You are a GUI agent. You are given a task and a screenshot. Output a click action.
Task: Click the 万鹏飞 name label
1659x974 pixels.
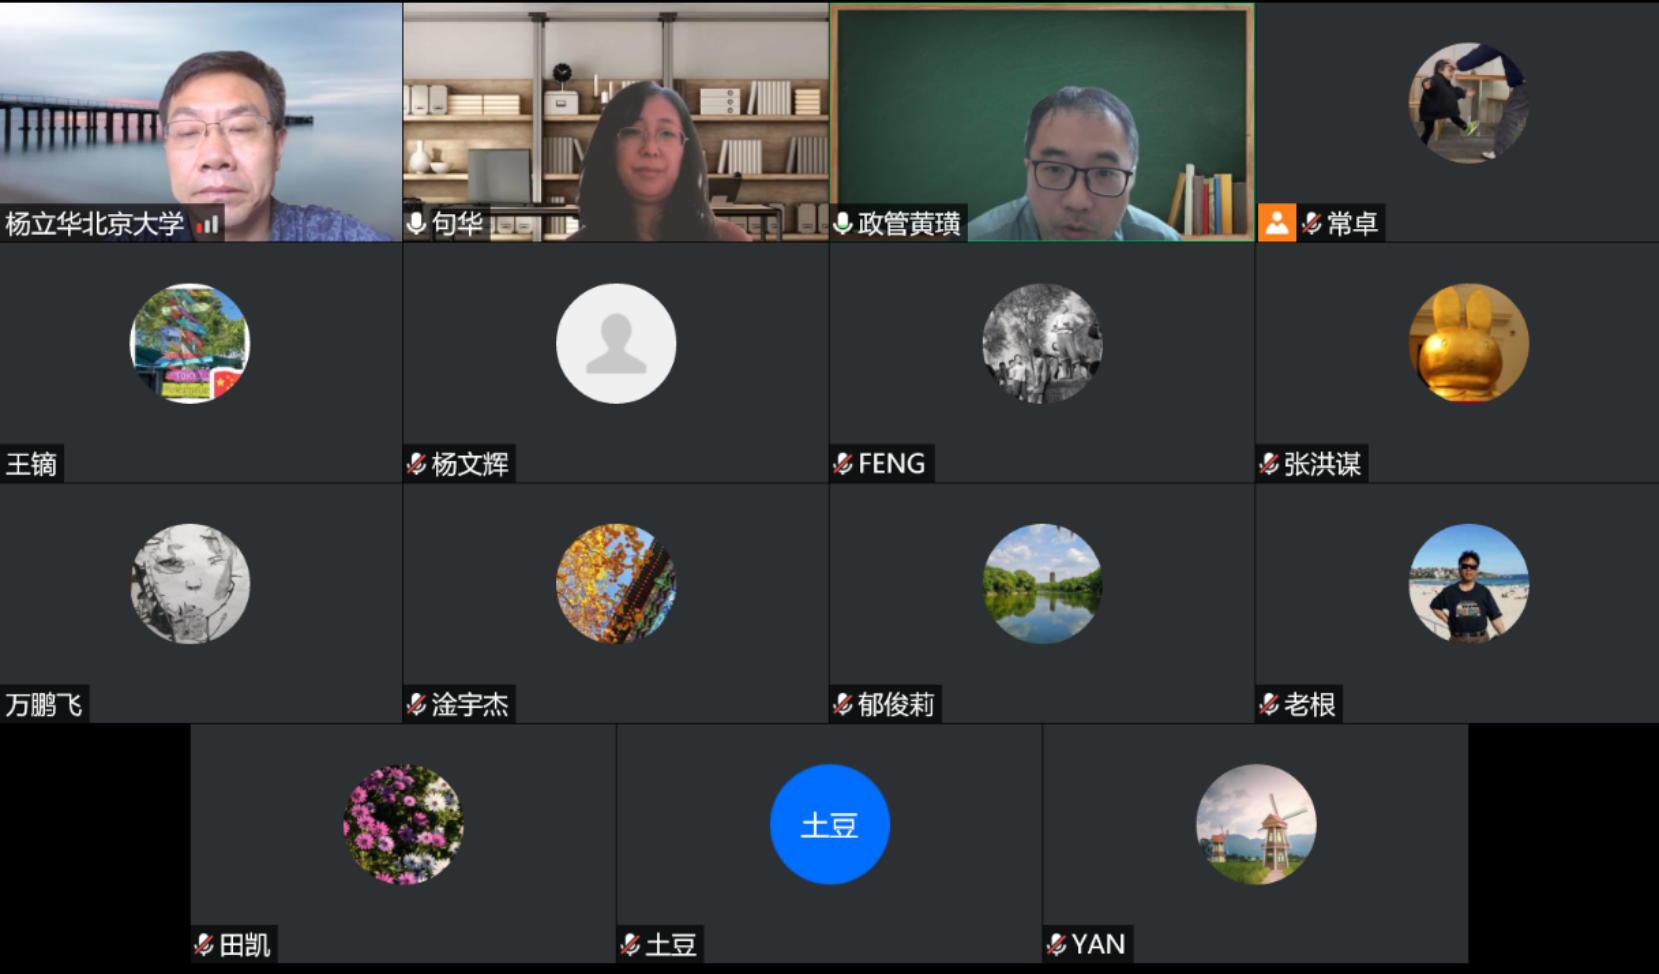44,705
